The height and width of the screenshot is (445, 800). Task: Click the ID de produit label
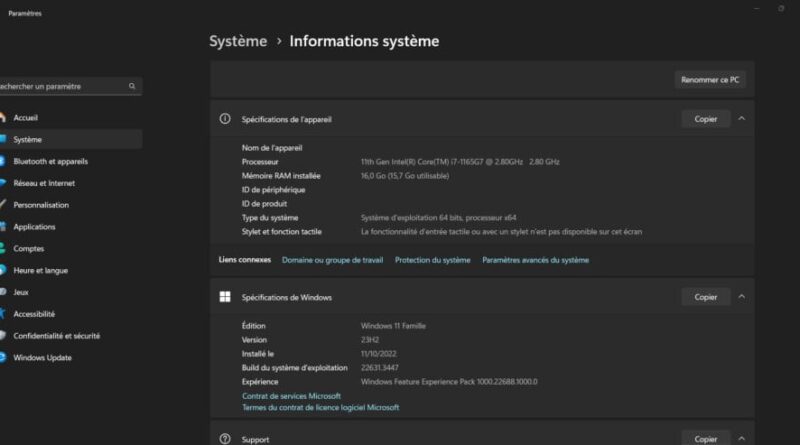tap(264, 204)
